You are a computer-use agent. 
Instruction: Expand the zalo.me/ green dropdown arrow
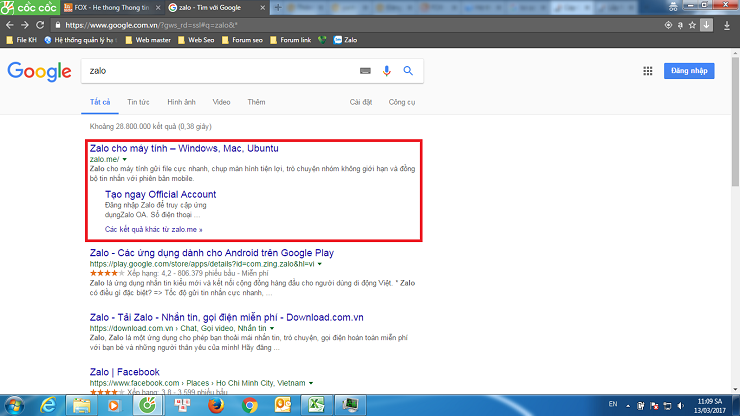click(125, 160)
